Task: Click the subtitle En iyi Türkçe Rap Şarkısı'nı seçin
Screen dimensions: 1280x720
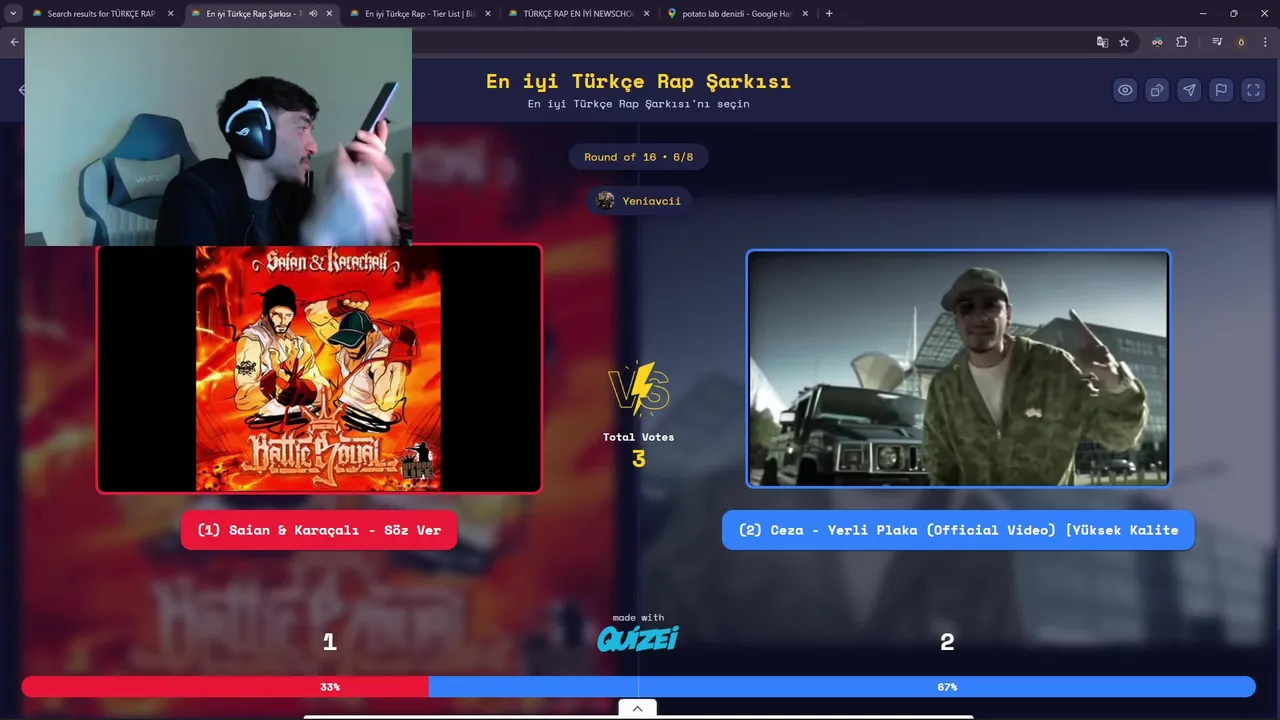Action: [638, 104]
